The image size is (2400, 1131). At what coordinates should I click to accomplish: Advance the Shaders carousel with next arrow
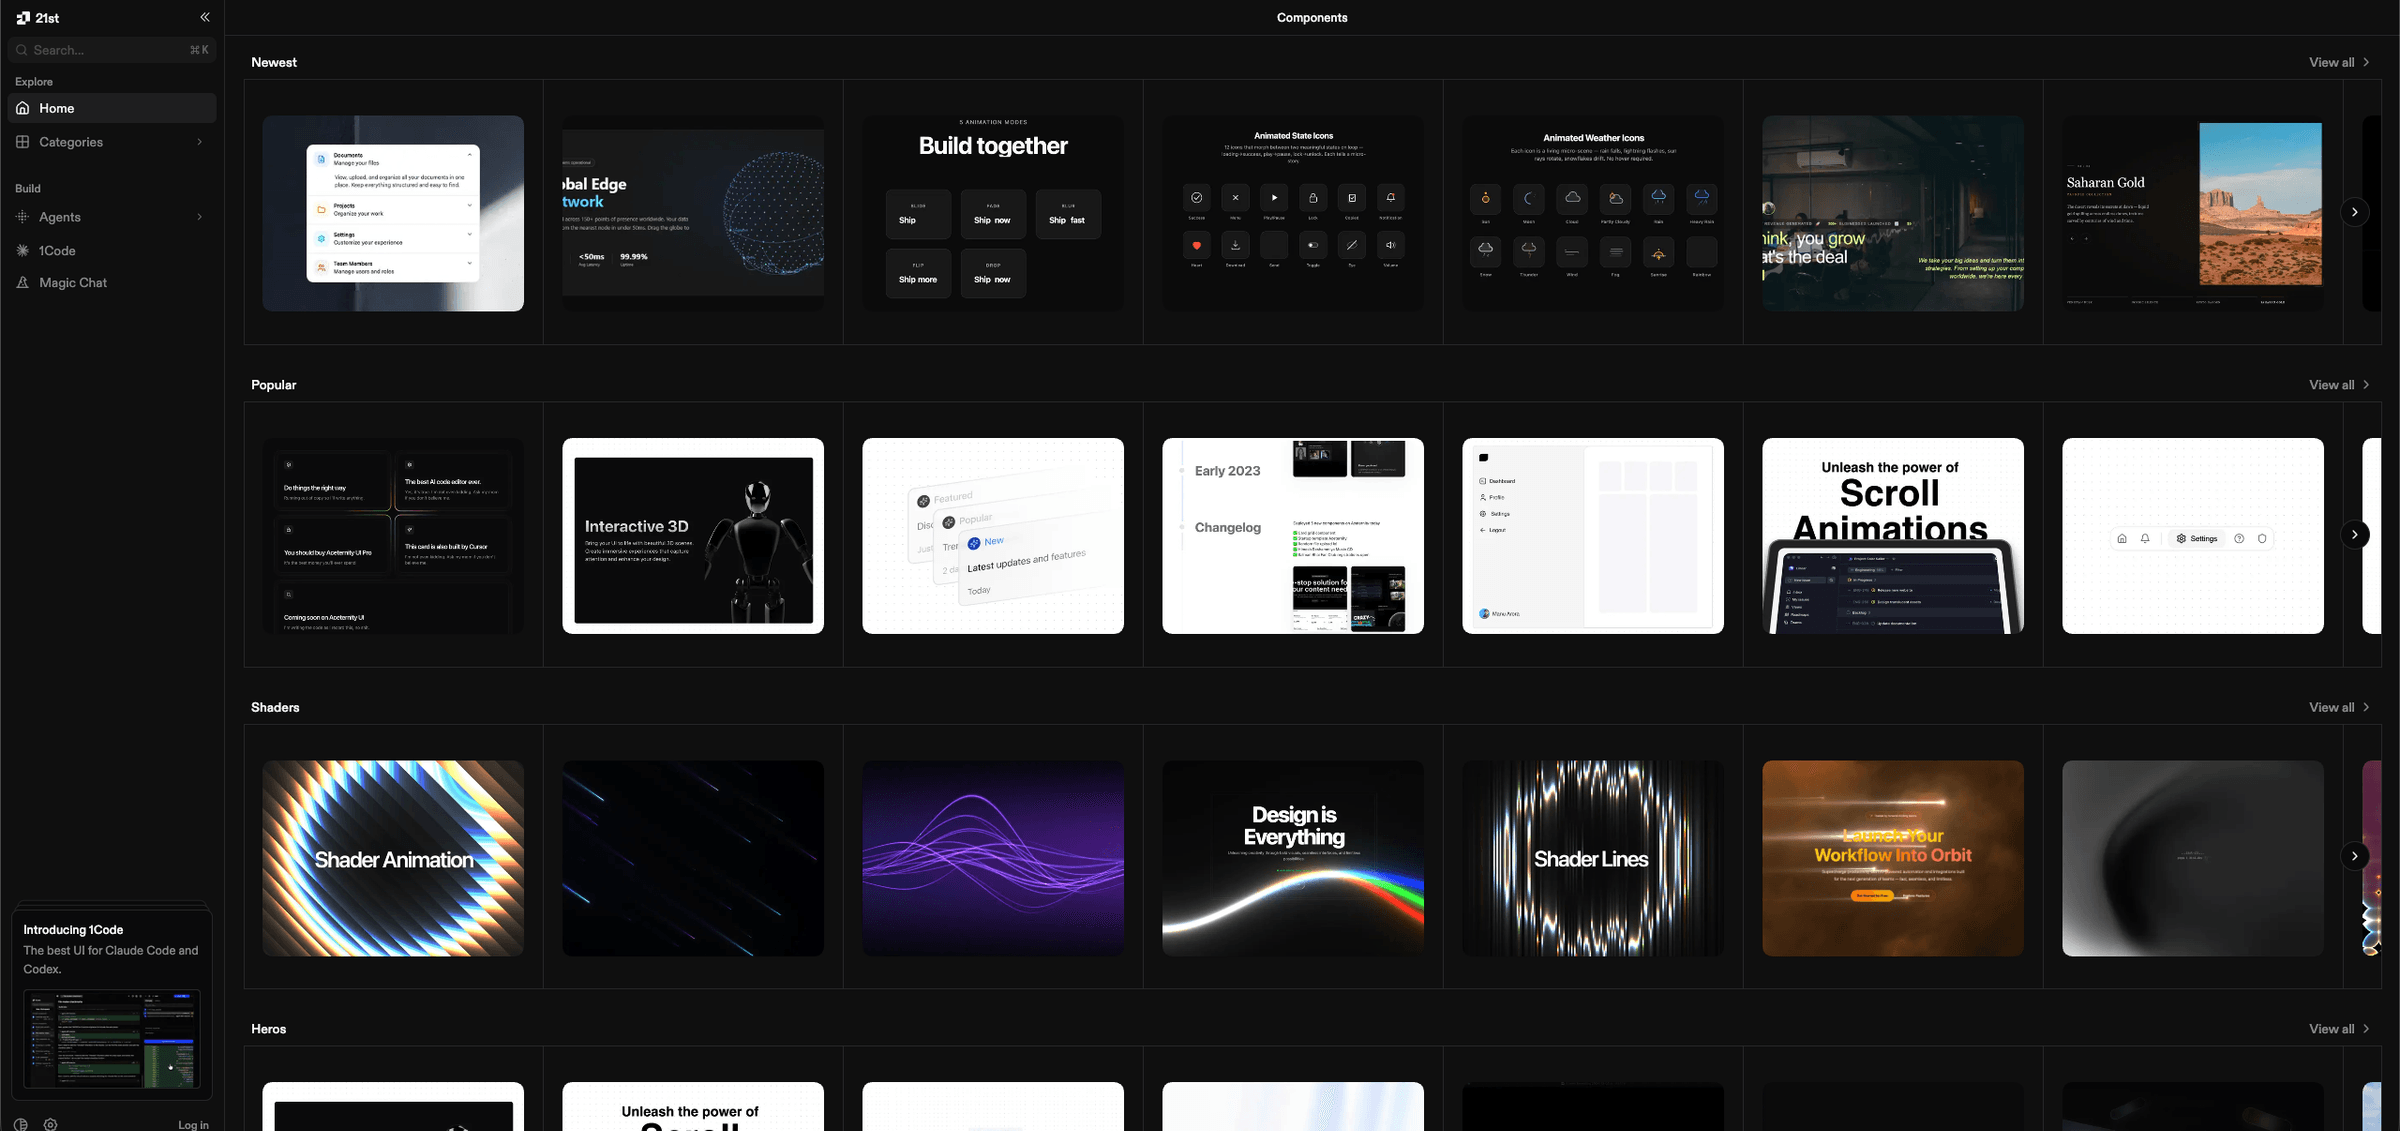click(2355, 856)
